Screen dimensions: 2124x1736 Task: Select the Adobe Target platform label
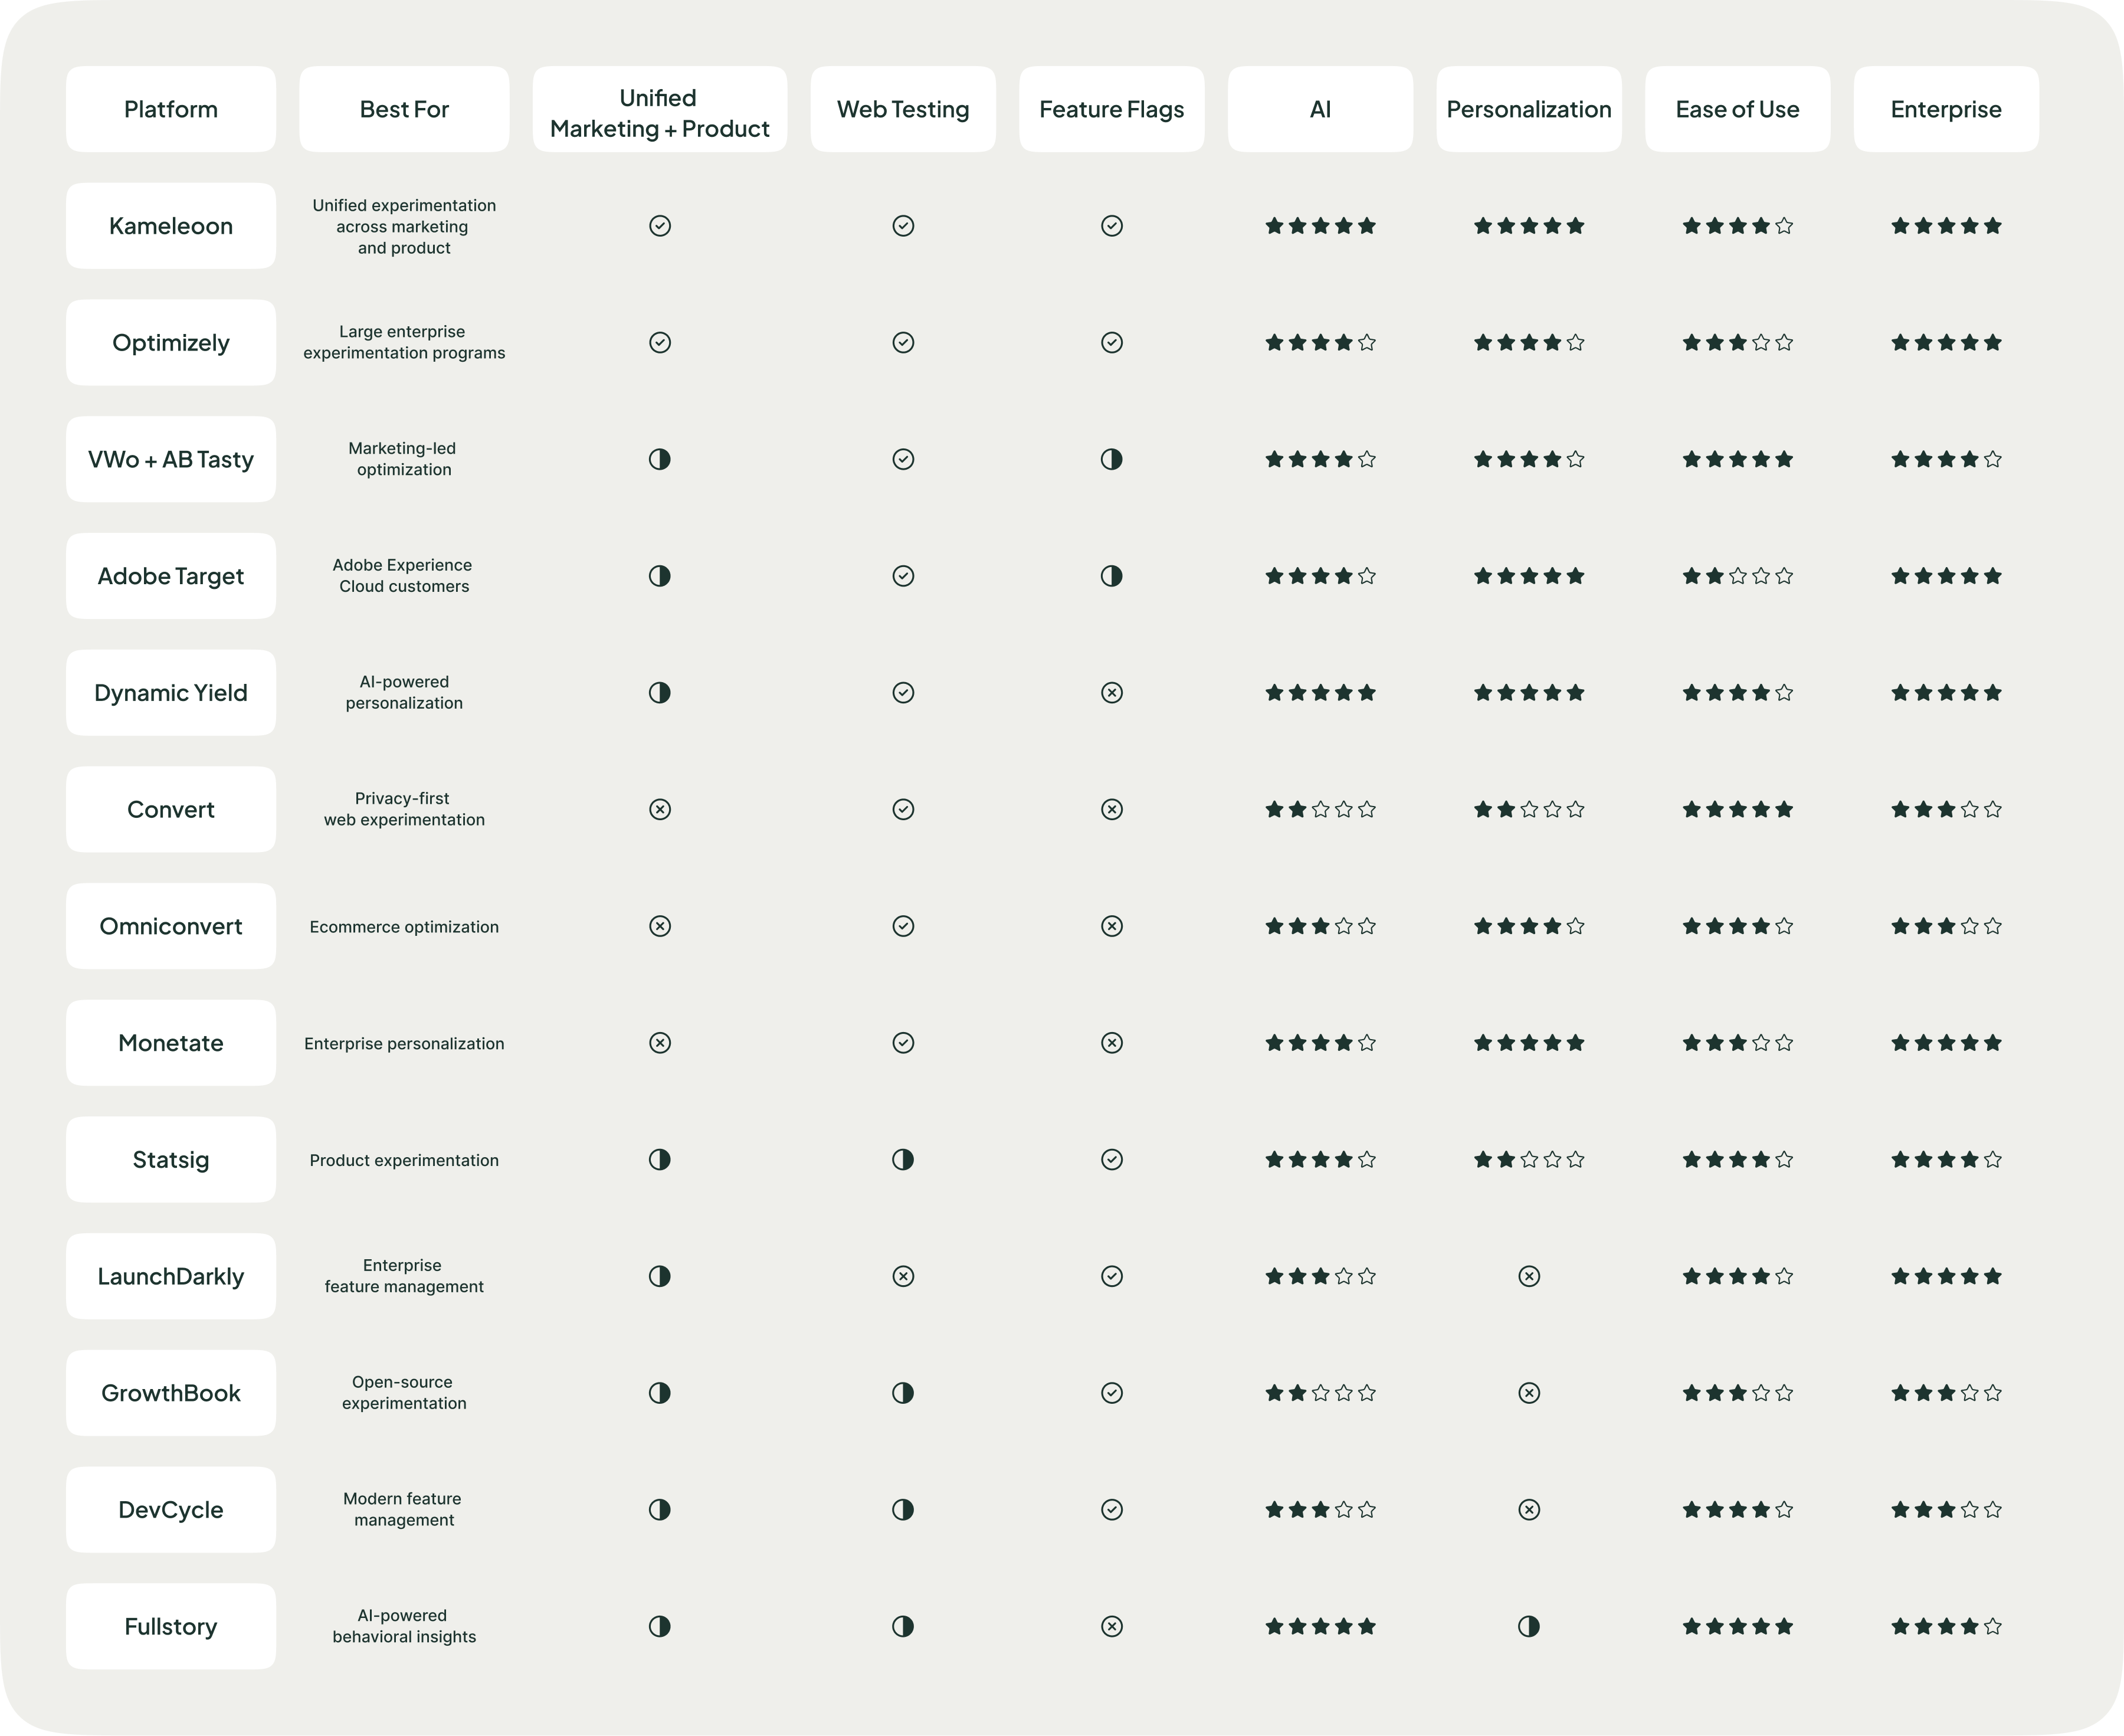(x=171, y=576)
